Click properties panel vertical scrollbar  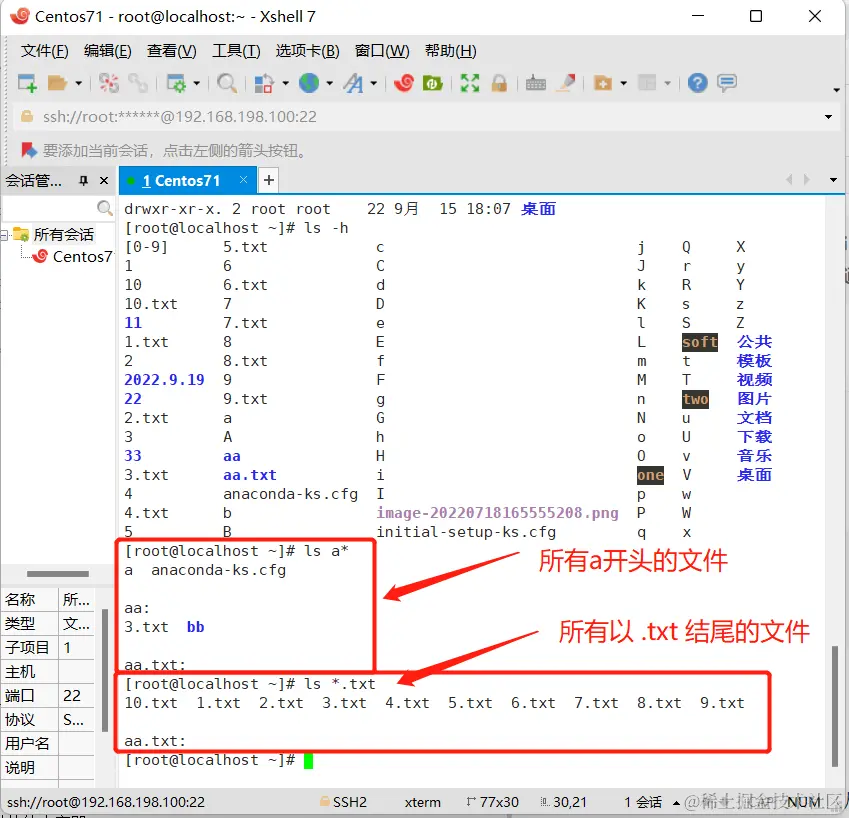pos(105,669)
